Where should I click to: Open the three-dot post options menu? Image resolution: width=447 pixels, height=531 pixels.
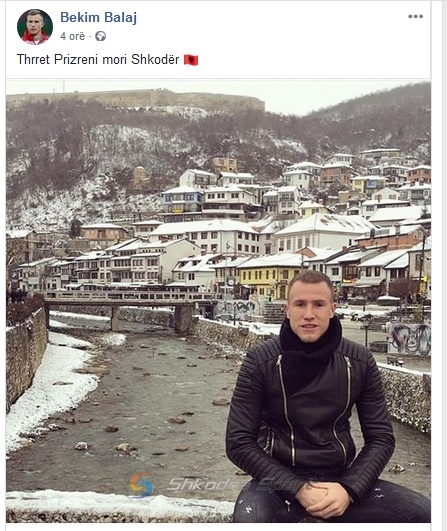pyautogui.click(x=416, y=16)
